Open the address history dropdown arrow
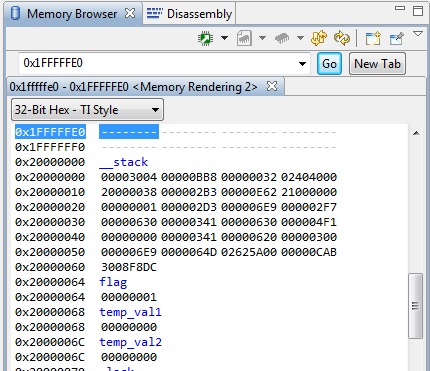The height and width of the screenshot is (371, 430). (x=302, y=63)
